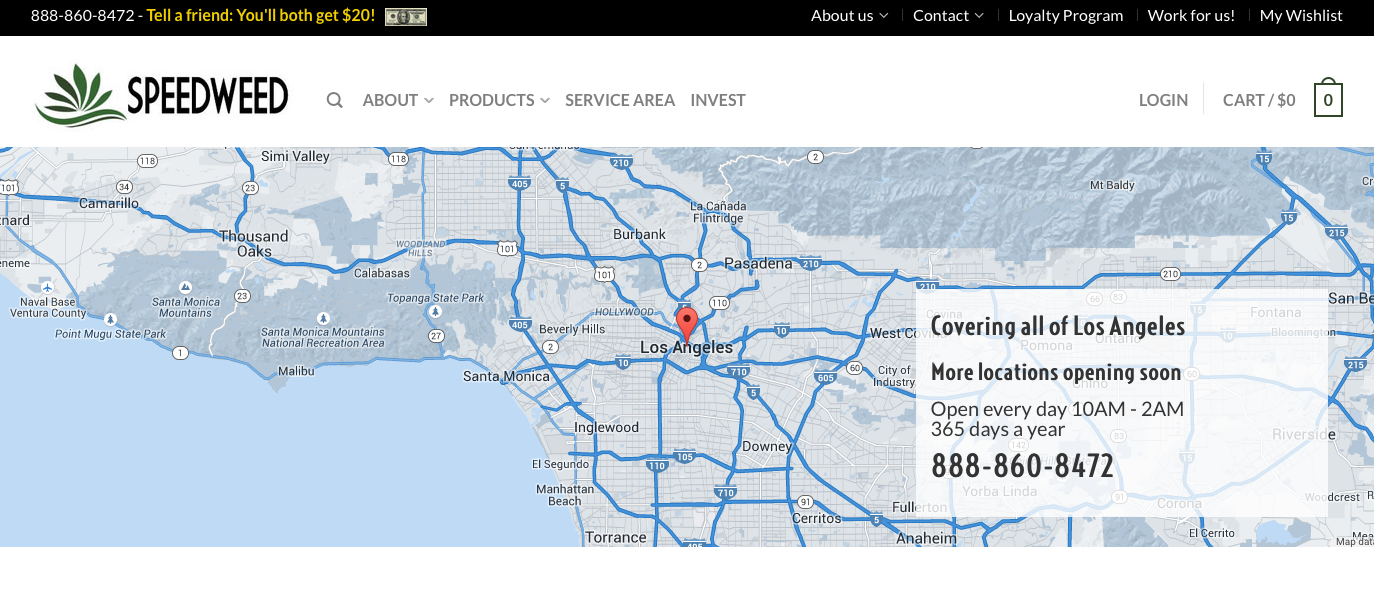
Task: Click 'Covering all of Los Angeles' heading
Action: (x=1058, y=326)
